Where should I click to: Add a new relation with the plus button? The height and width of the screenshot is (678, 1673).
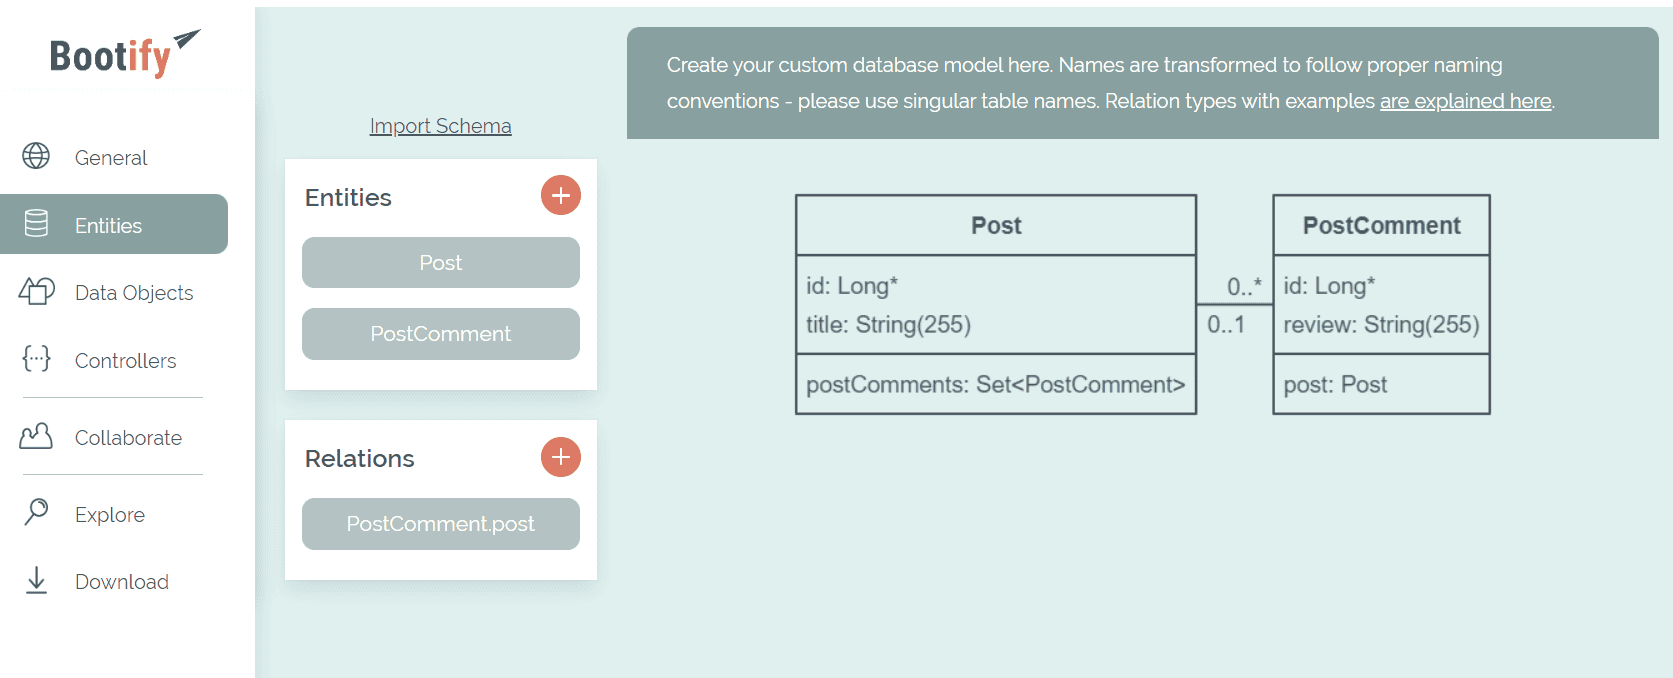561,457
